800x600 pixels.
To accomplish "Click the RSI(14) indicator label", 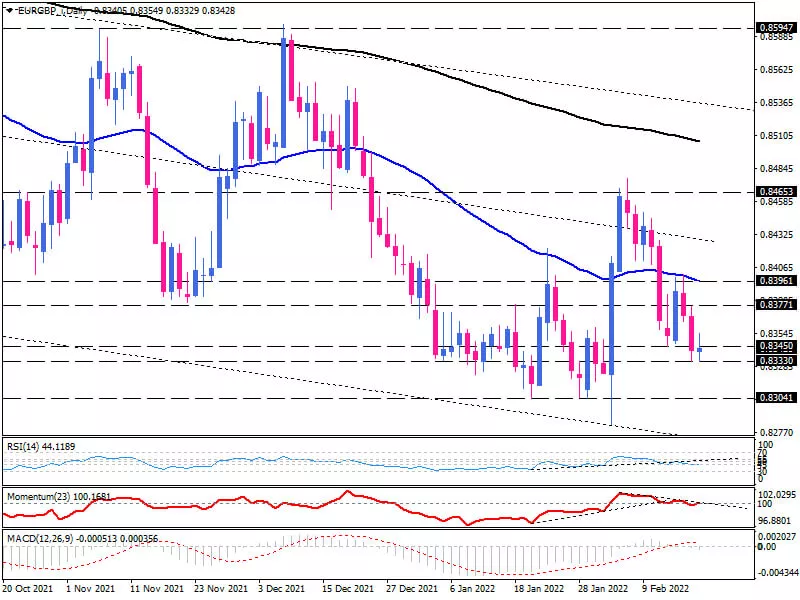I will coord(40,446).
